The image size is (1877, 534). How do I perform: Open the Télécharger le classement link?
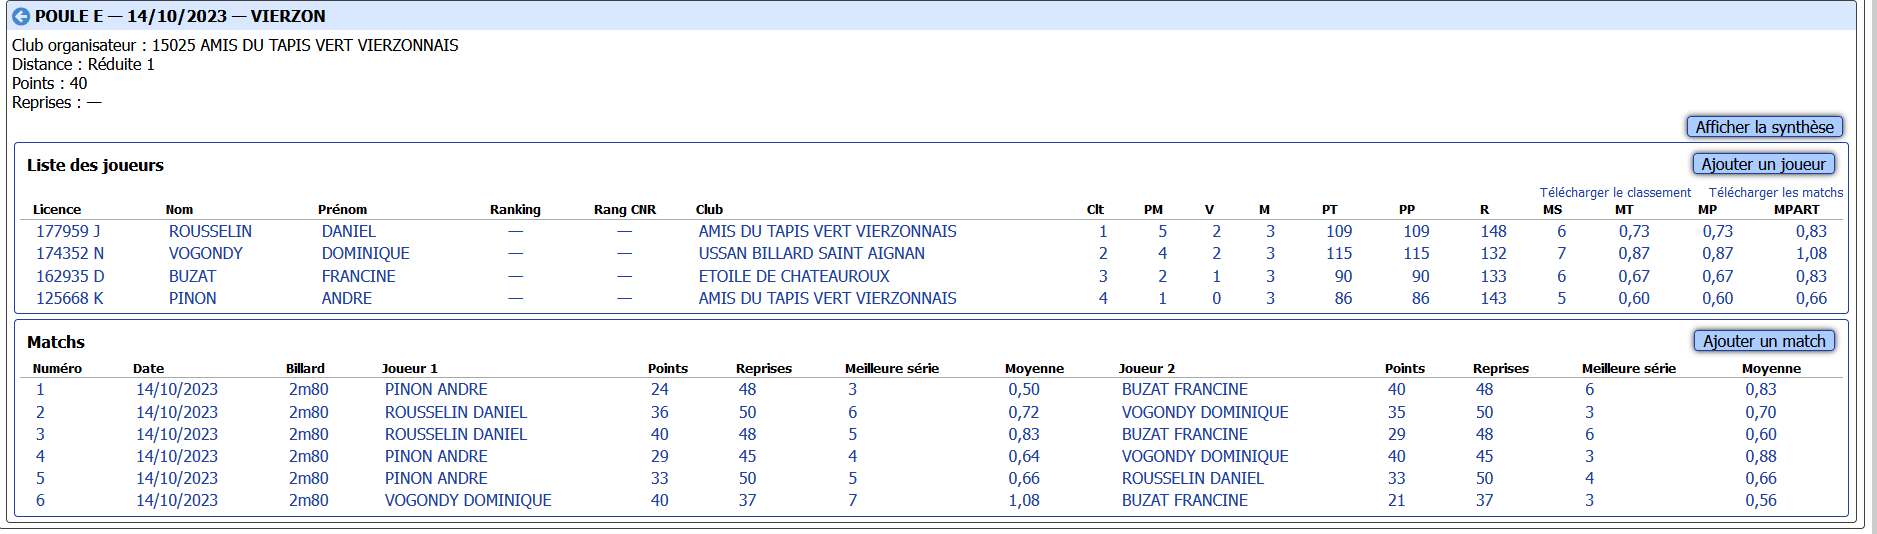pos(1615,193)
